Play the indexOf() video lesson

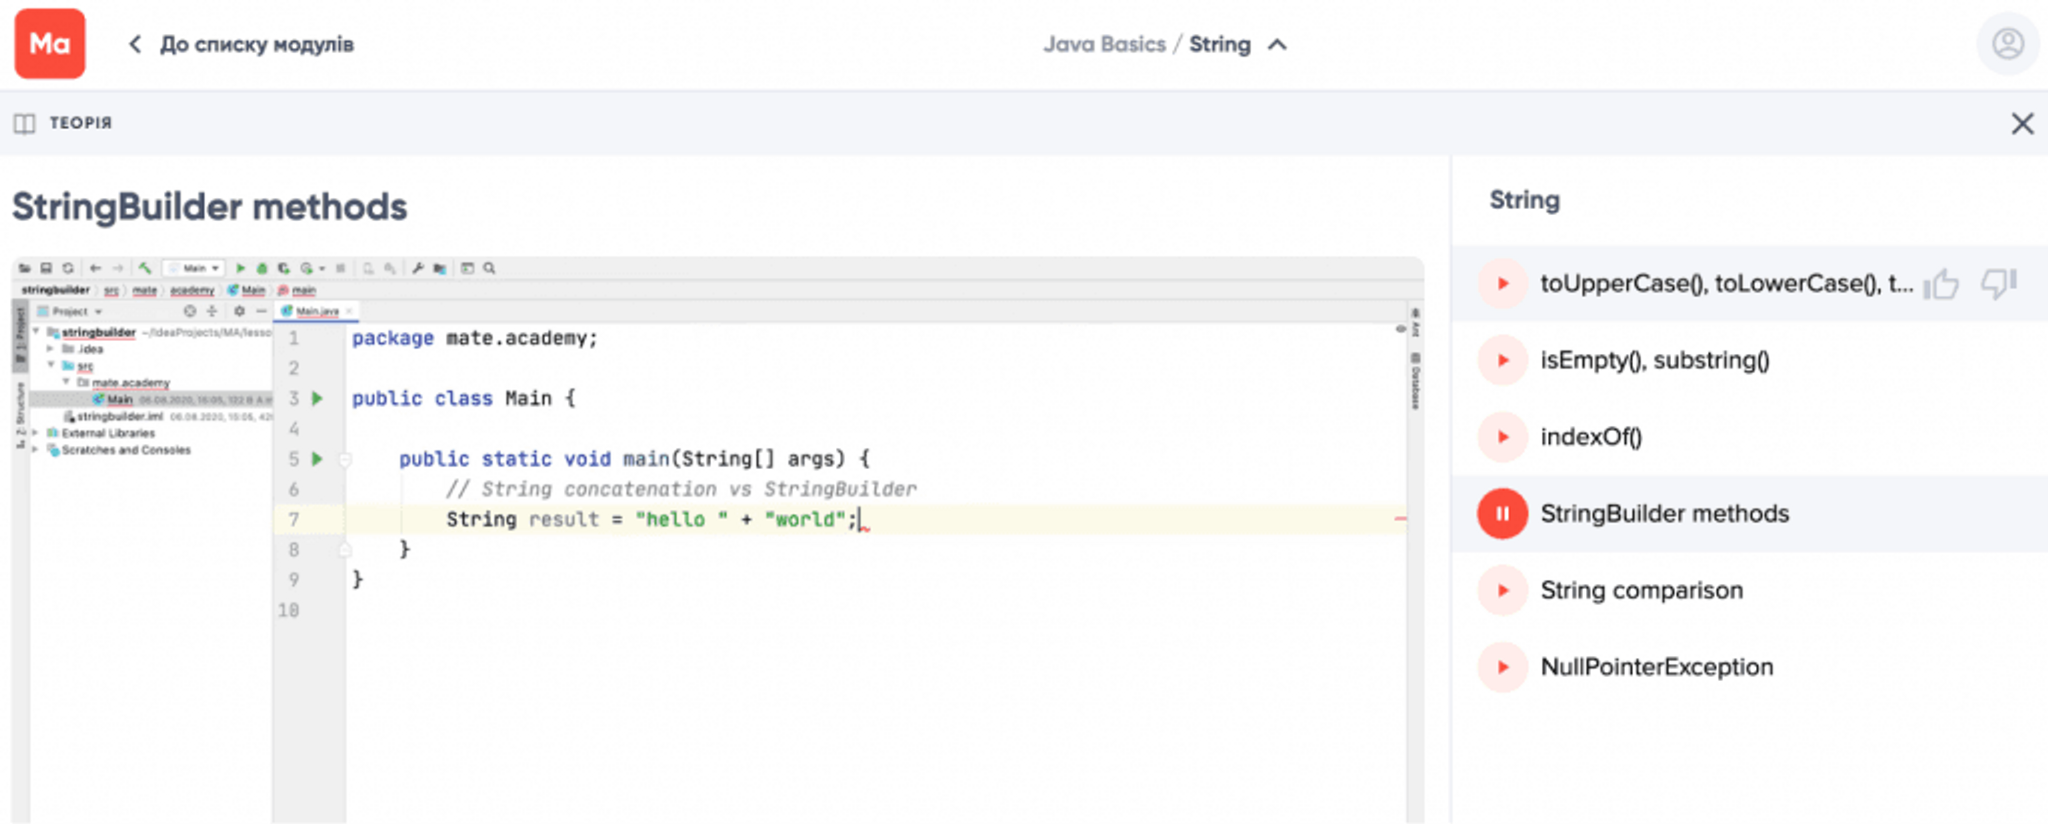point(1502,437)
